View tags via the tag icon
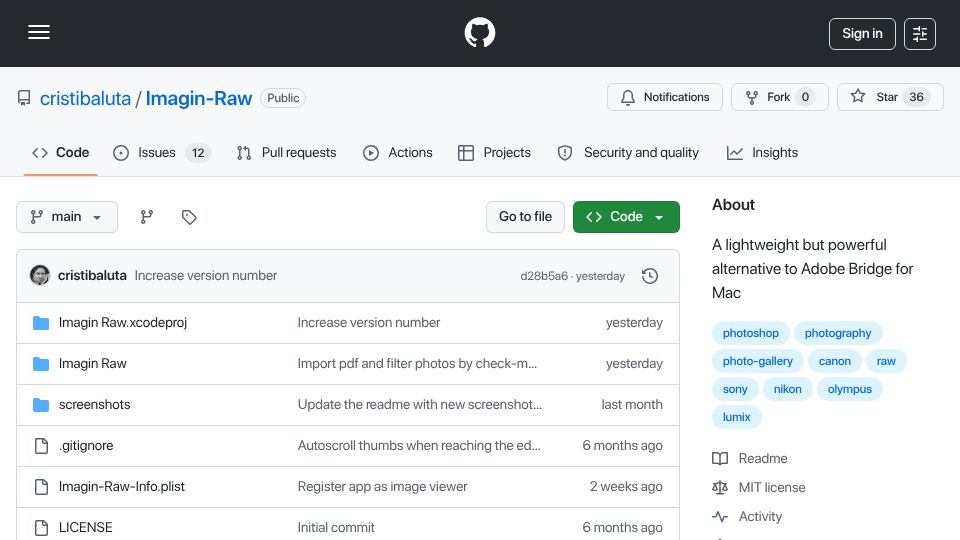 click(x=189, y=217)
